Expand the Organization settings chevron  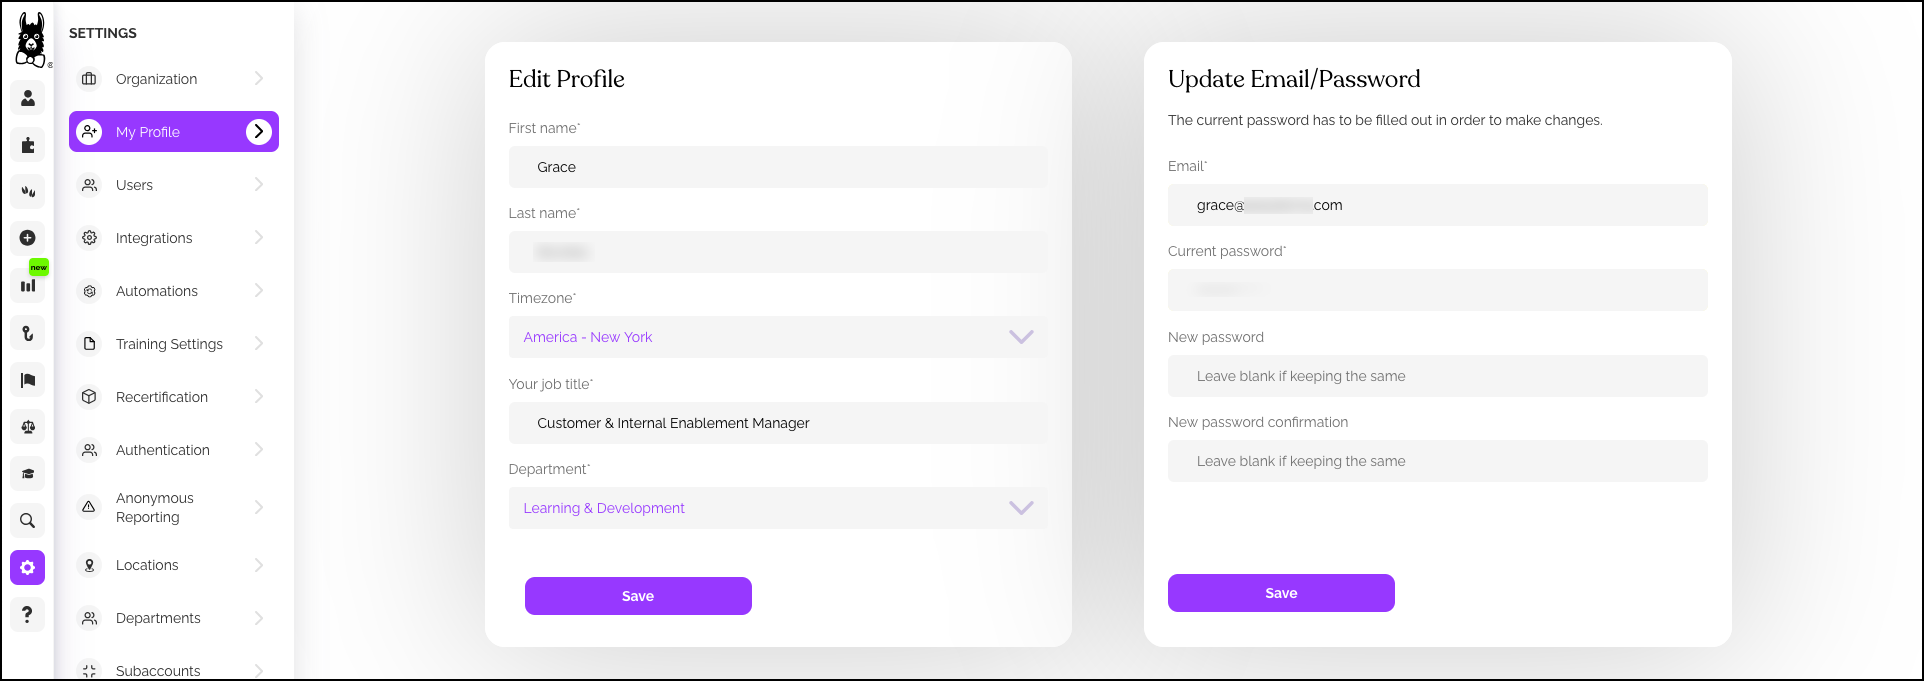(259, 78)
